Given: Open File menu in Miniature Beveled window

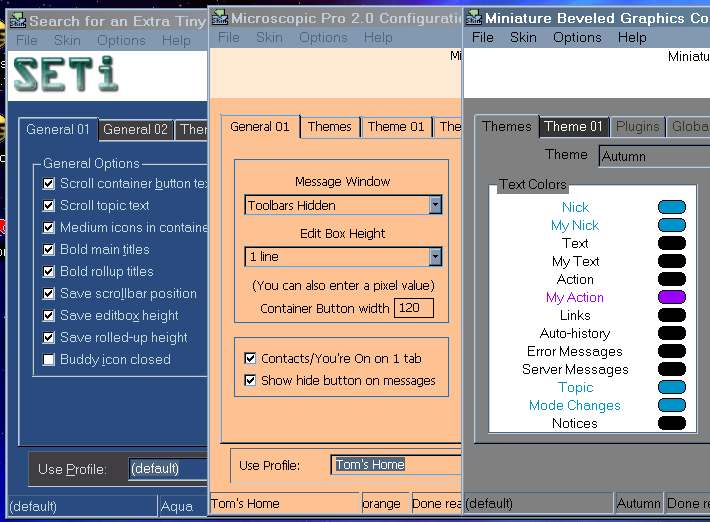Looking at the screenshot, I should 483,38.
